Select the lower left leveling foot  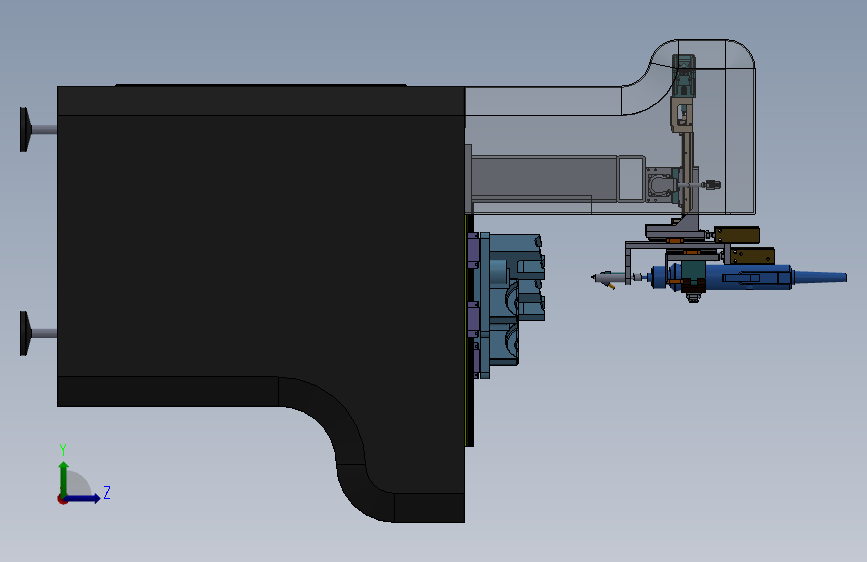[x=37, y=333]
